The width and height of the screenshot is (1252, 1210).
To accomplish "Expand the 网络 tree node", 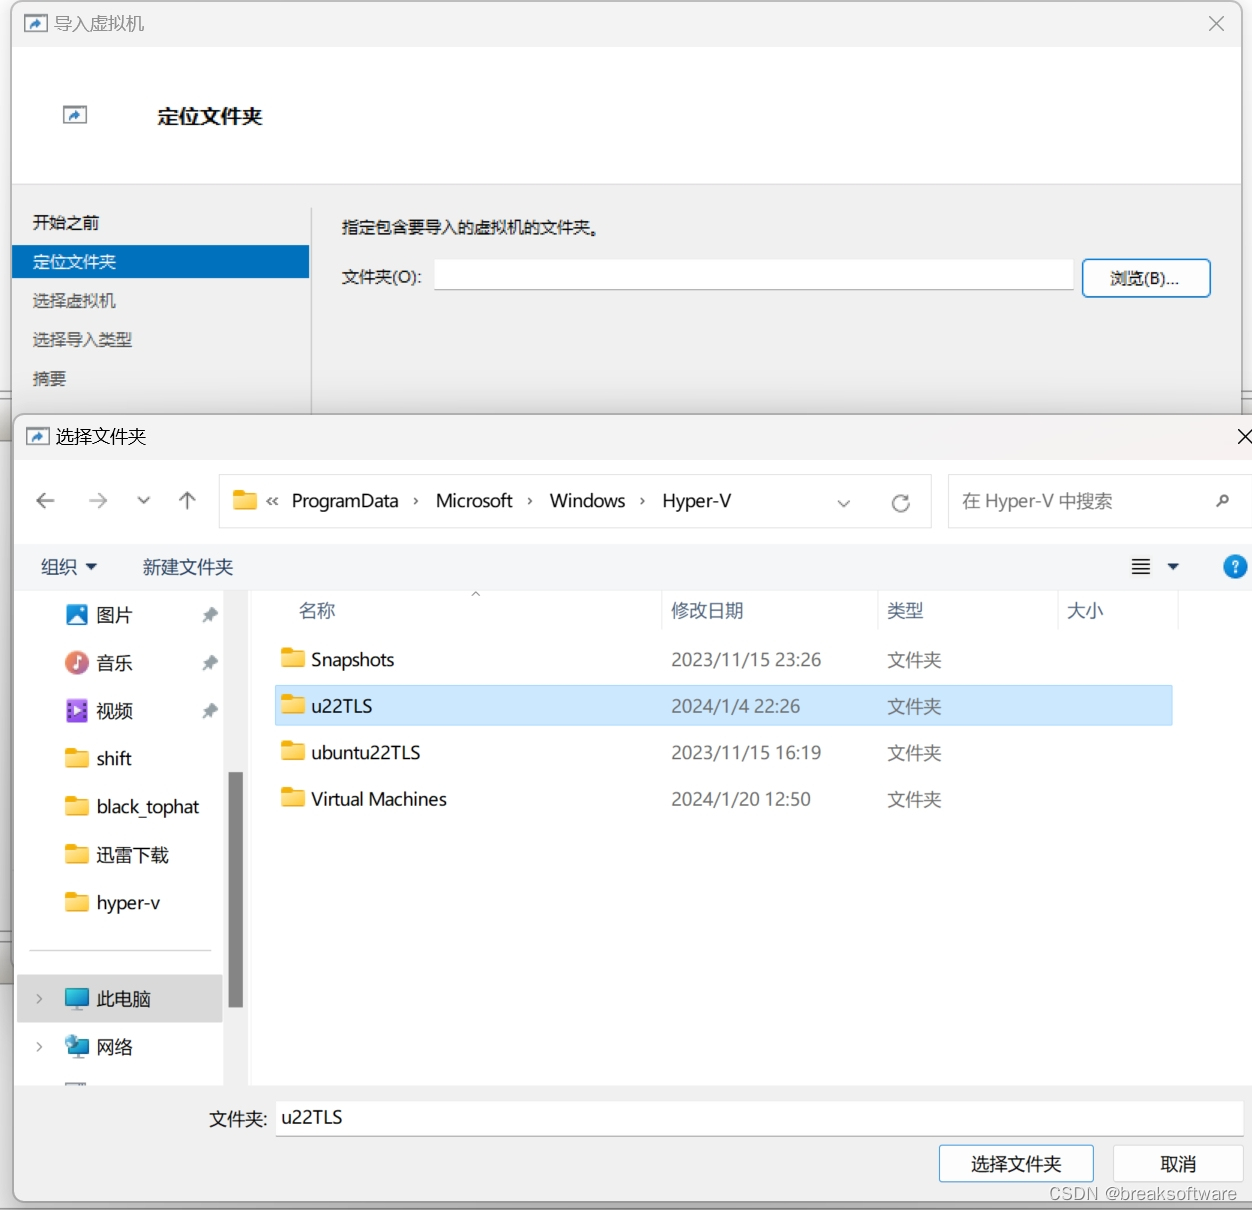I will click(39, 1047).
